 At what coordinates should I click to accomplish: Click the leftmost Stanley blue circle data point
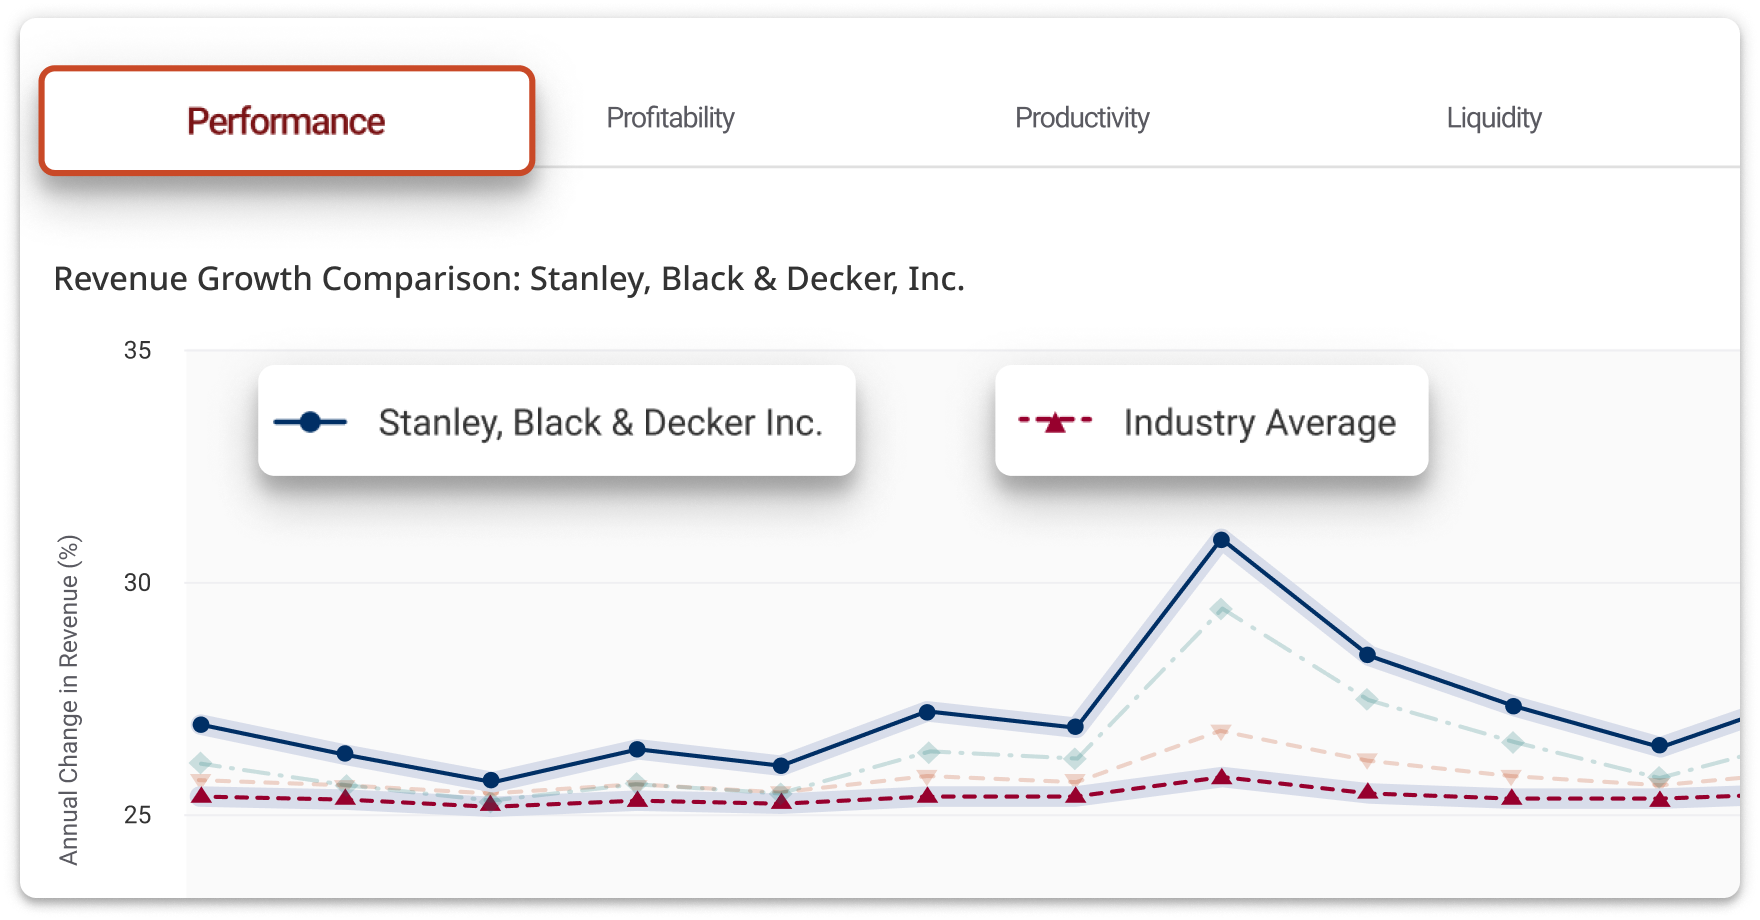(201, 724)
